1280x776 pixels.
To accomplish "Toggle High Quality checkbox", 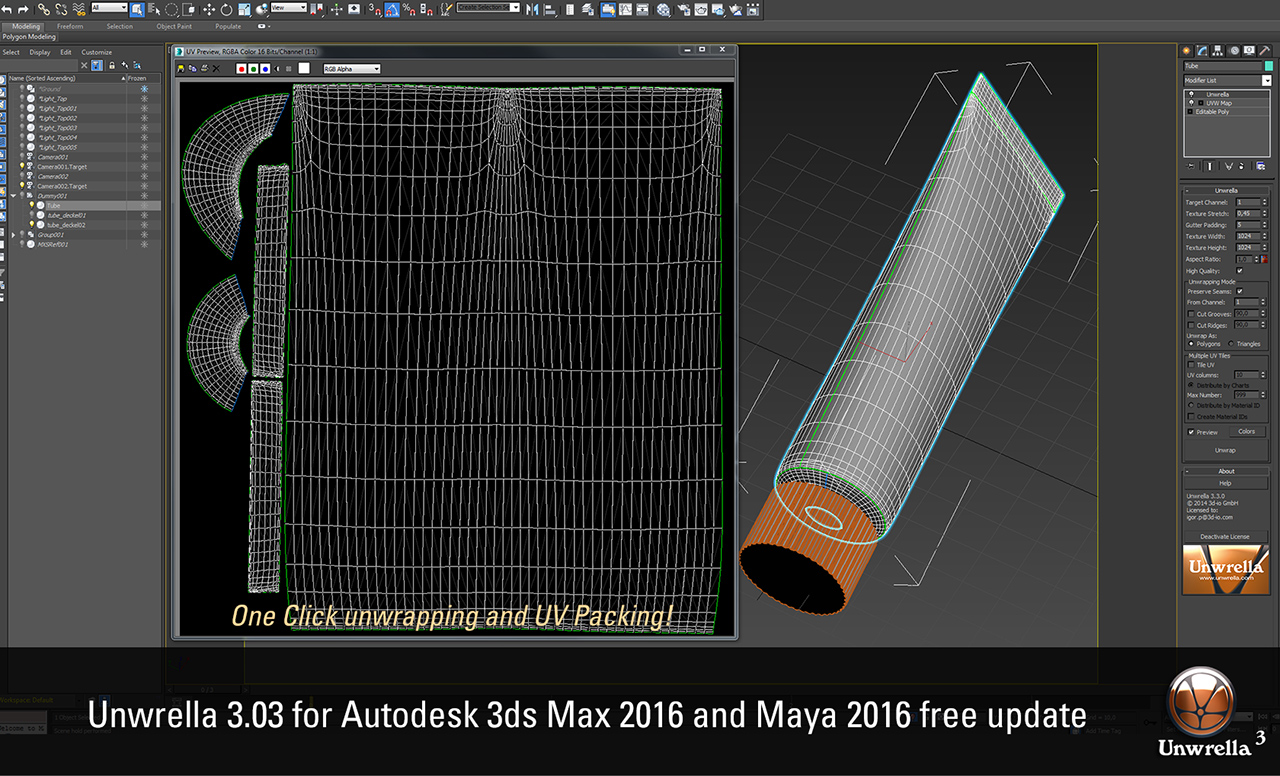I will point(1240,271).
